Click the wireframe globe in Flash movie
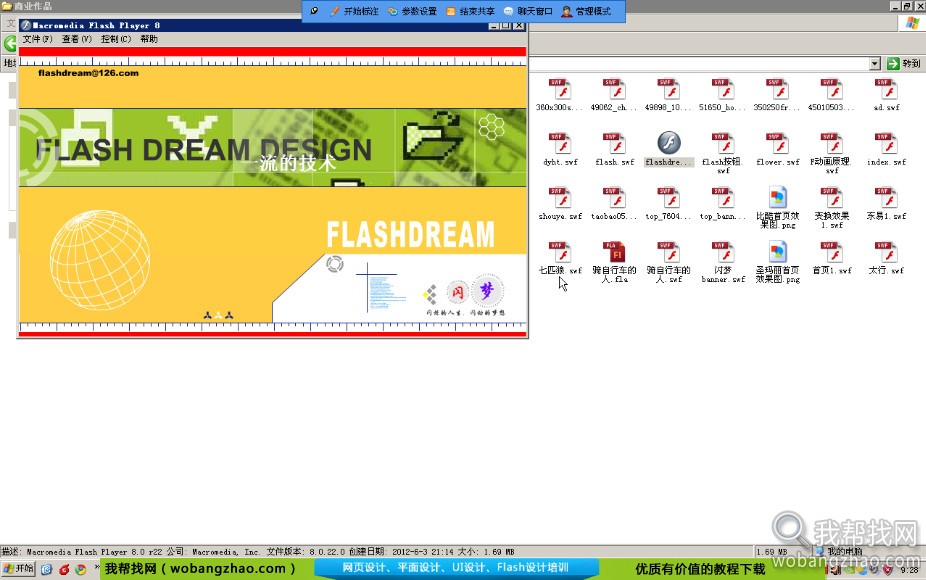 [x=99, y=260]
